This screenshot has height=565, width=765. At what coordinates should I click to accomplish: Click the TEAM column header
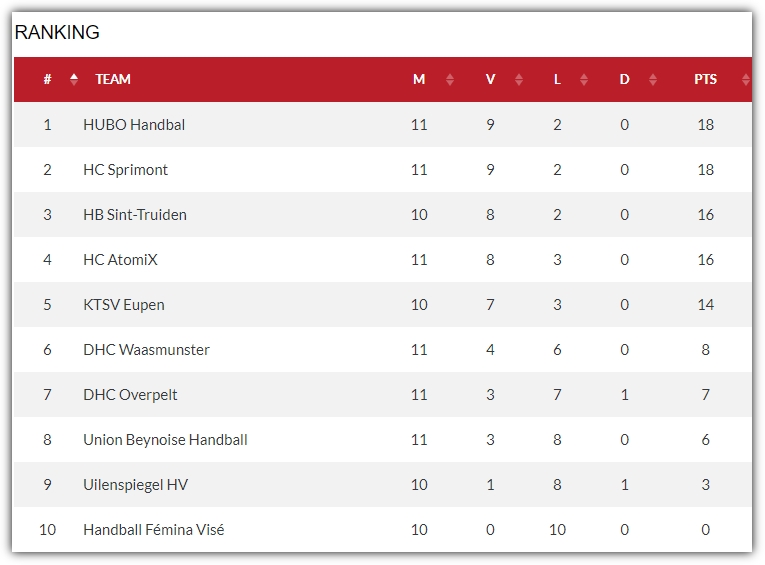113,79
